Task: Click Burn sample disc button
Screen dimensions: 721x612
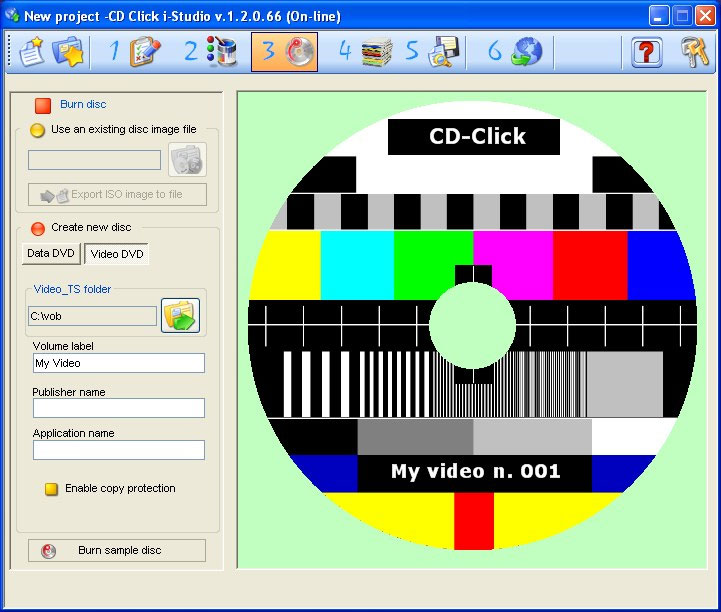Action: point(117,550)
